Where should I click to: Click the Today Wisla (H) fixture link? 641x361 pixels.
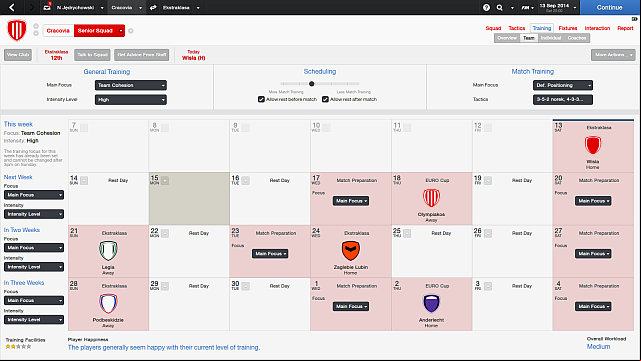[x=193, y=55]
